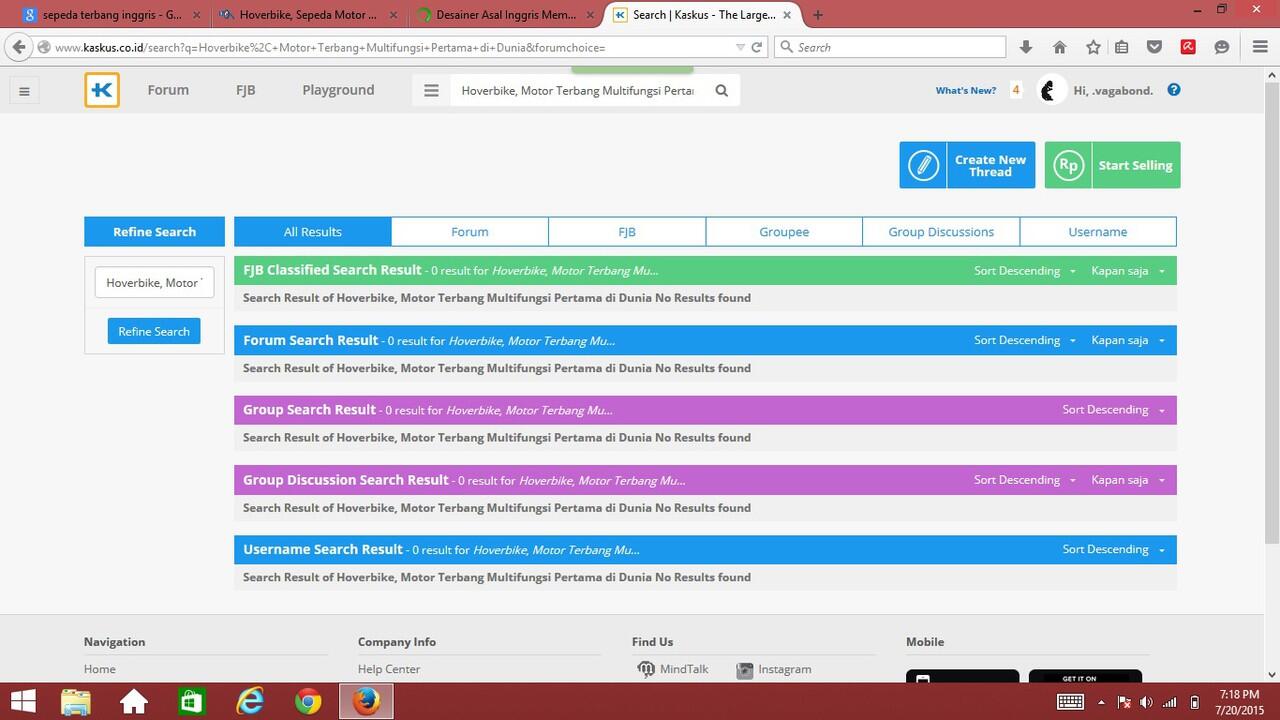The width and height of the screenshot is (1280, 720).
Task: Open Forum Search Result Kapan saja dropdown
Action: click(x=1128, y=340)
